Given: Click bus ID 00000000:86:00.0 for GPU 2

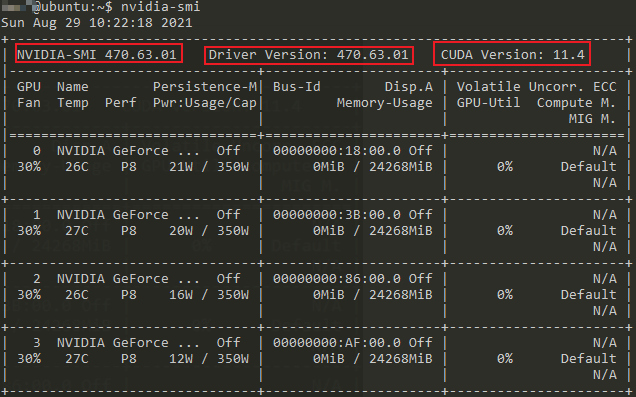Looking at the screenshot, I should [337, 279].
